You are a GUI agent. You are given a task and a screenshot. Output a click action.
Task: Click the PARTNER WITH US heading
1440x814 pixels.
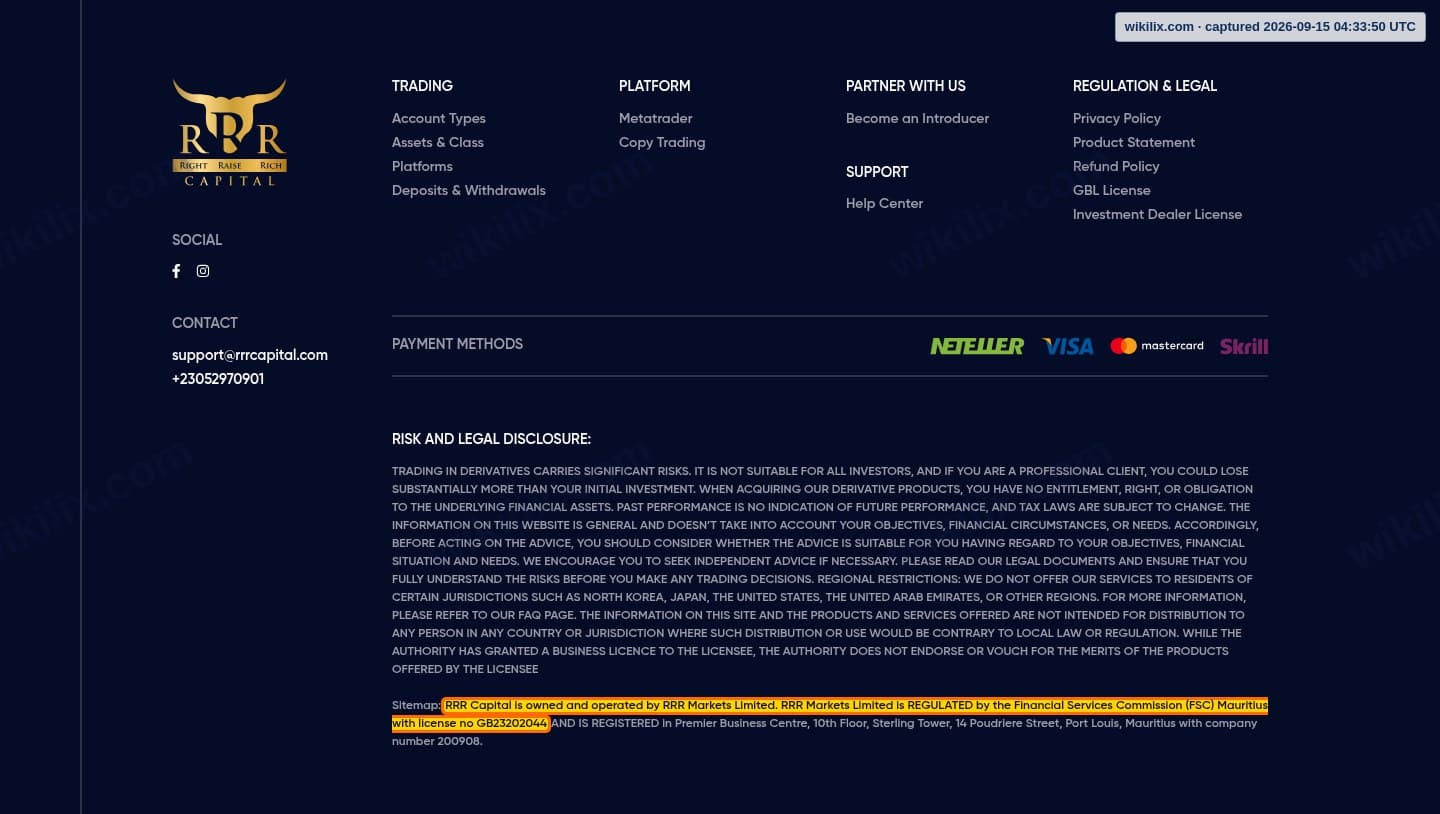click(x=906, y=86)
